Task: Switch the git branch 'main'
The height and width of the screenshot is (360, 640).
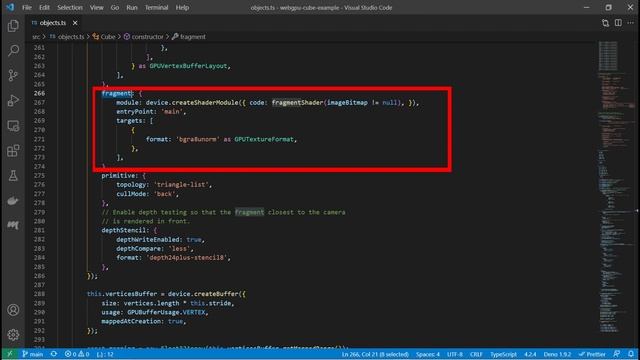Action: click(33, 354)
